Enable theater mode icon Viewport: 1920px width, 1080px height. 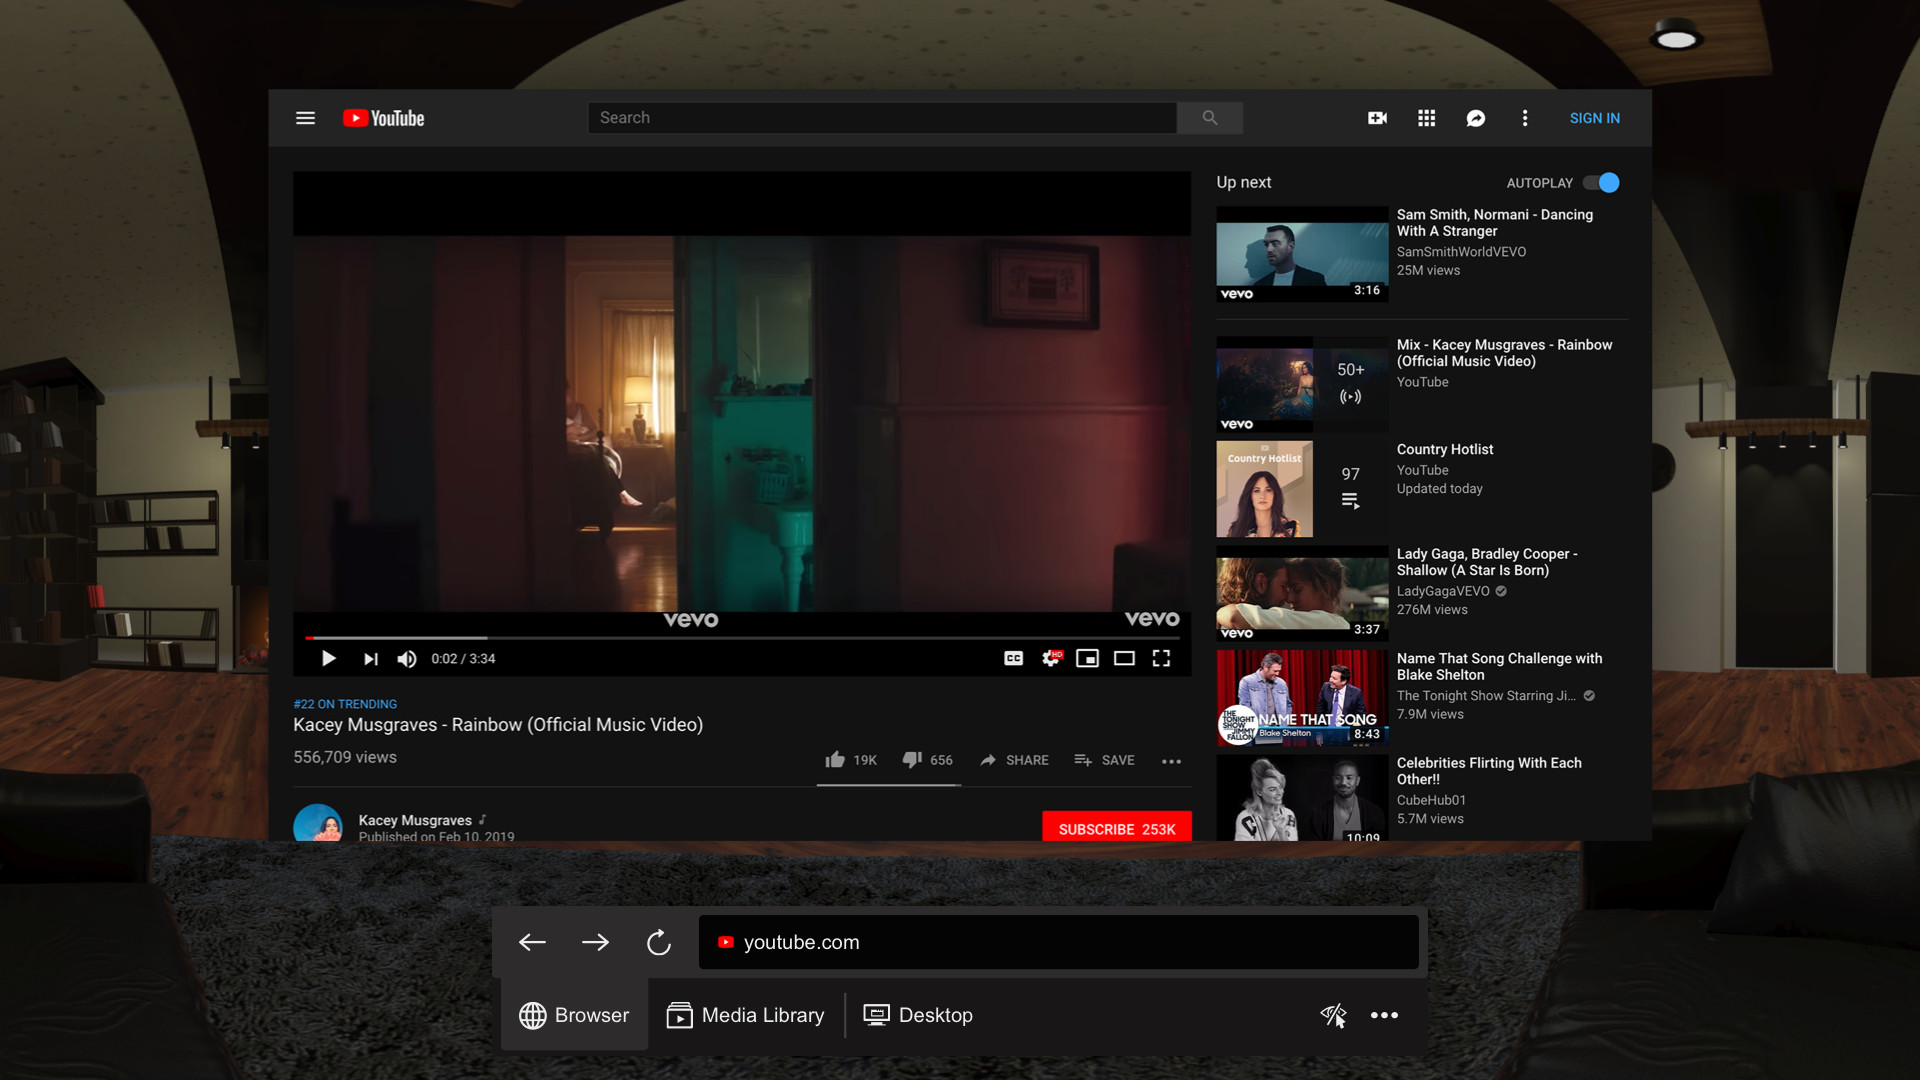[x=1124, y=658]
